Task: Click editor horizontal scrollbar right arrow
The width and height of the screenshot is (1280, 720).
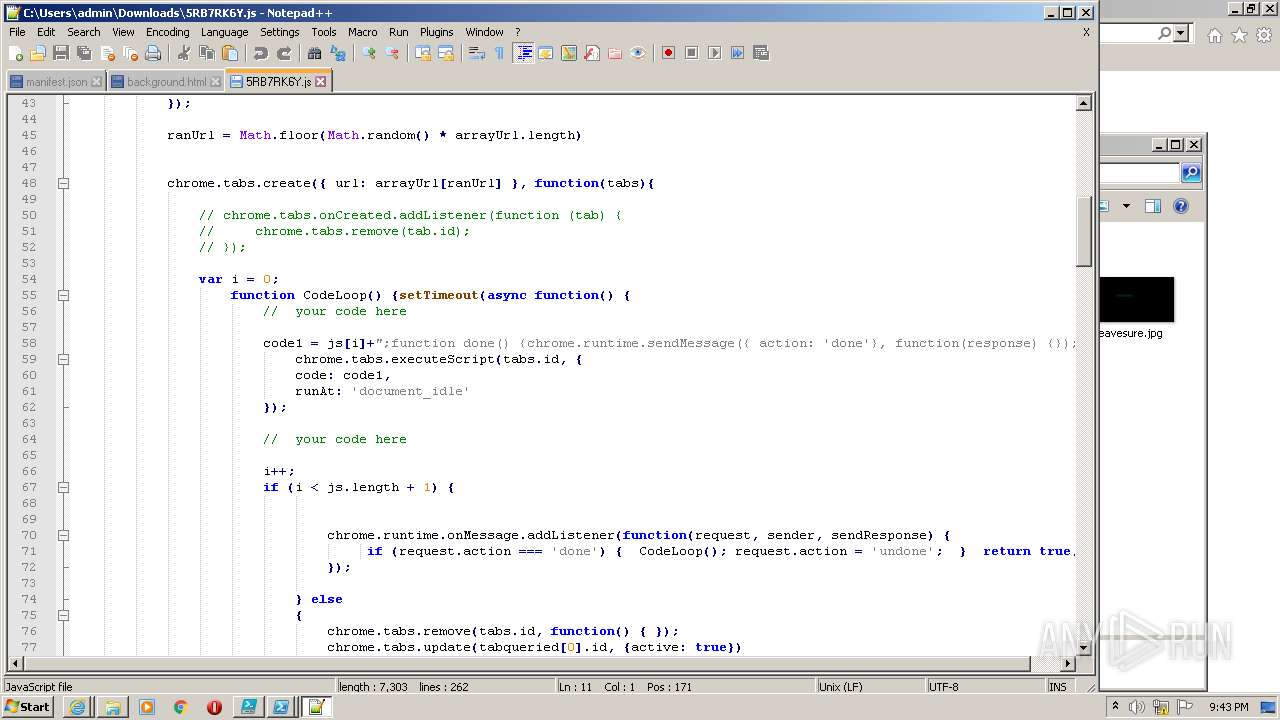Action: (1067, 663)
